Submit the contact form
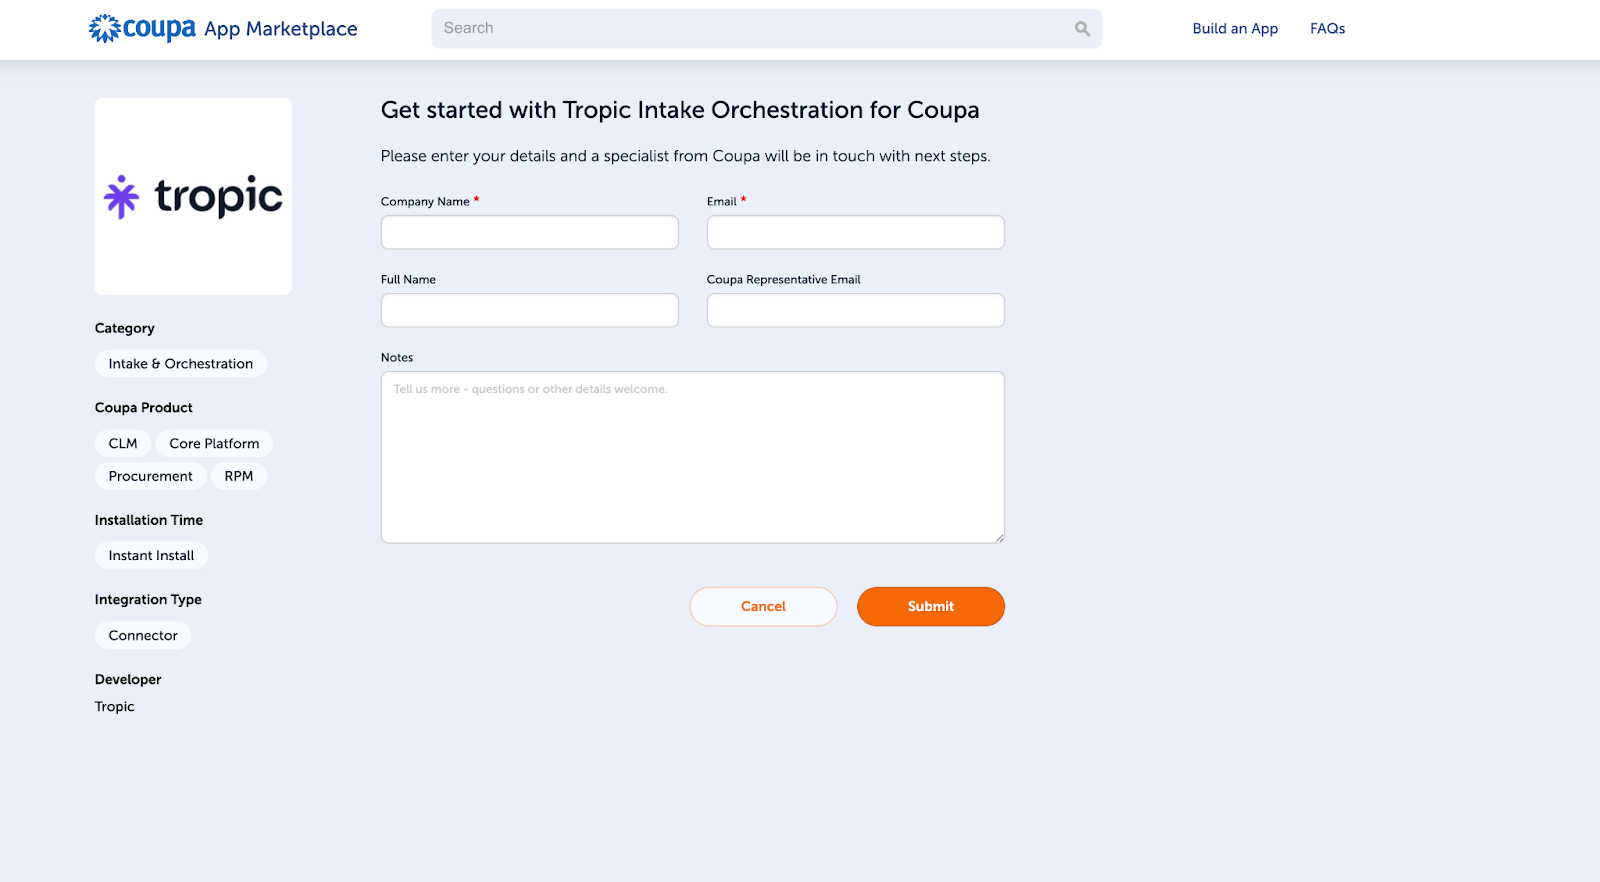The image size is (1600, 882). click(930, 607)
